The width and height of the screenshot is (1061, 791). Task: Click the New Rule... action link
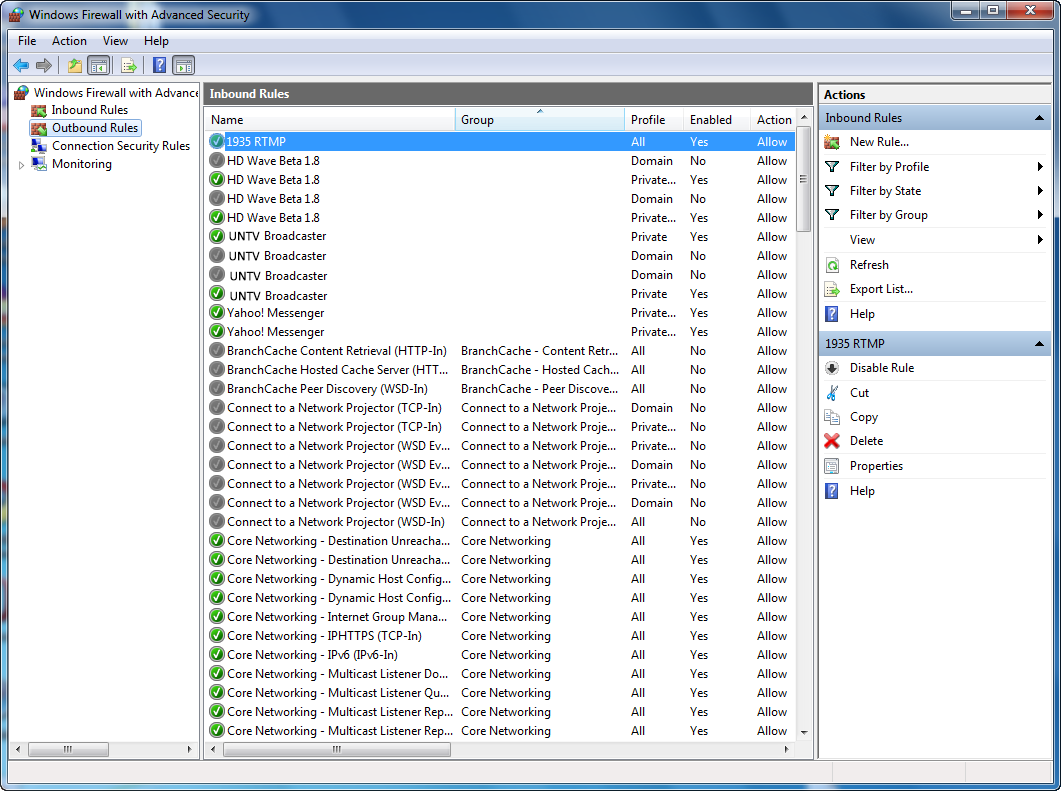coord(879,142)
